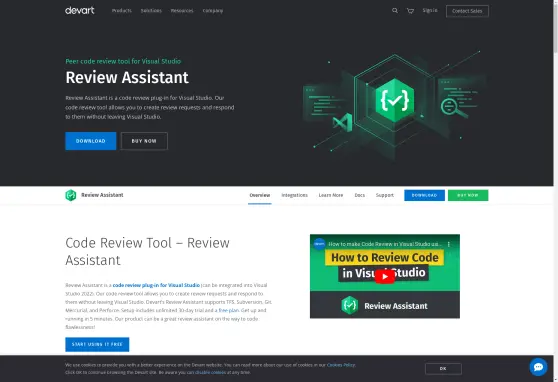Open the search icon in header
558x382 pixels.
395,11
